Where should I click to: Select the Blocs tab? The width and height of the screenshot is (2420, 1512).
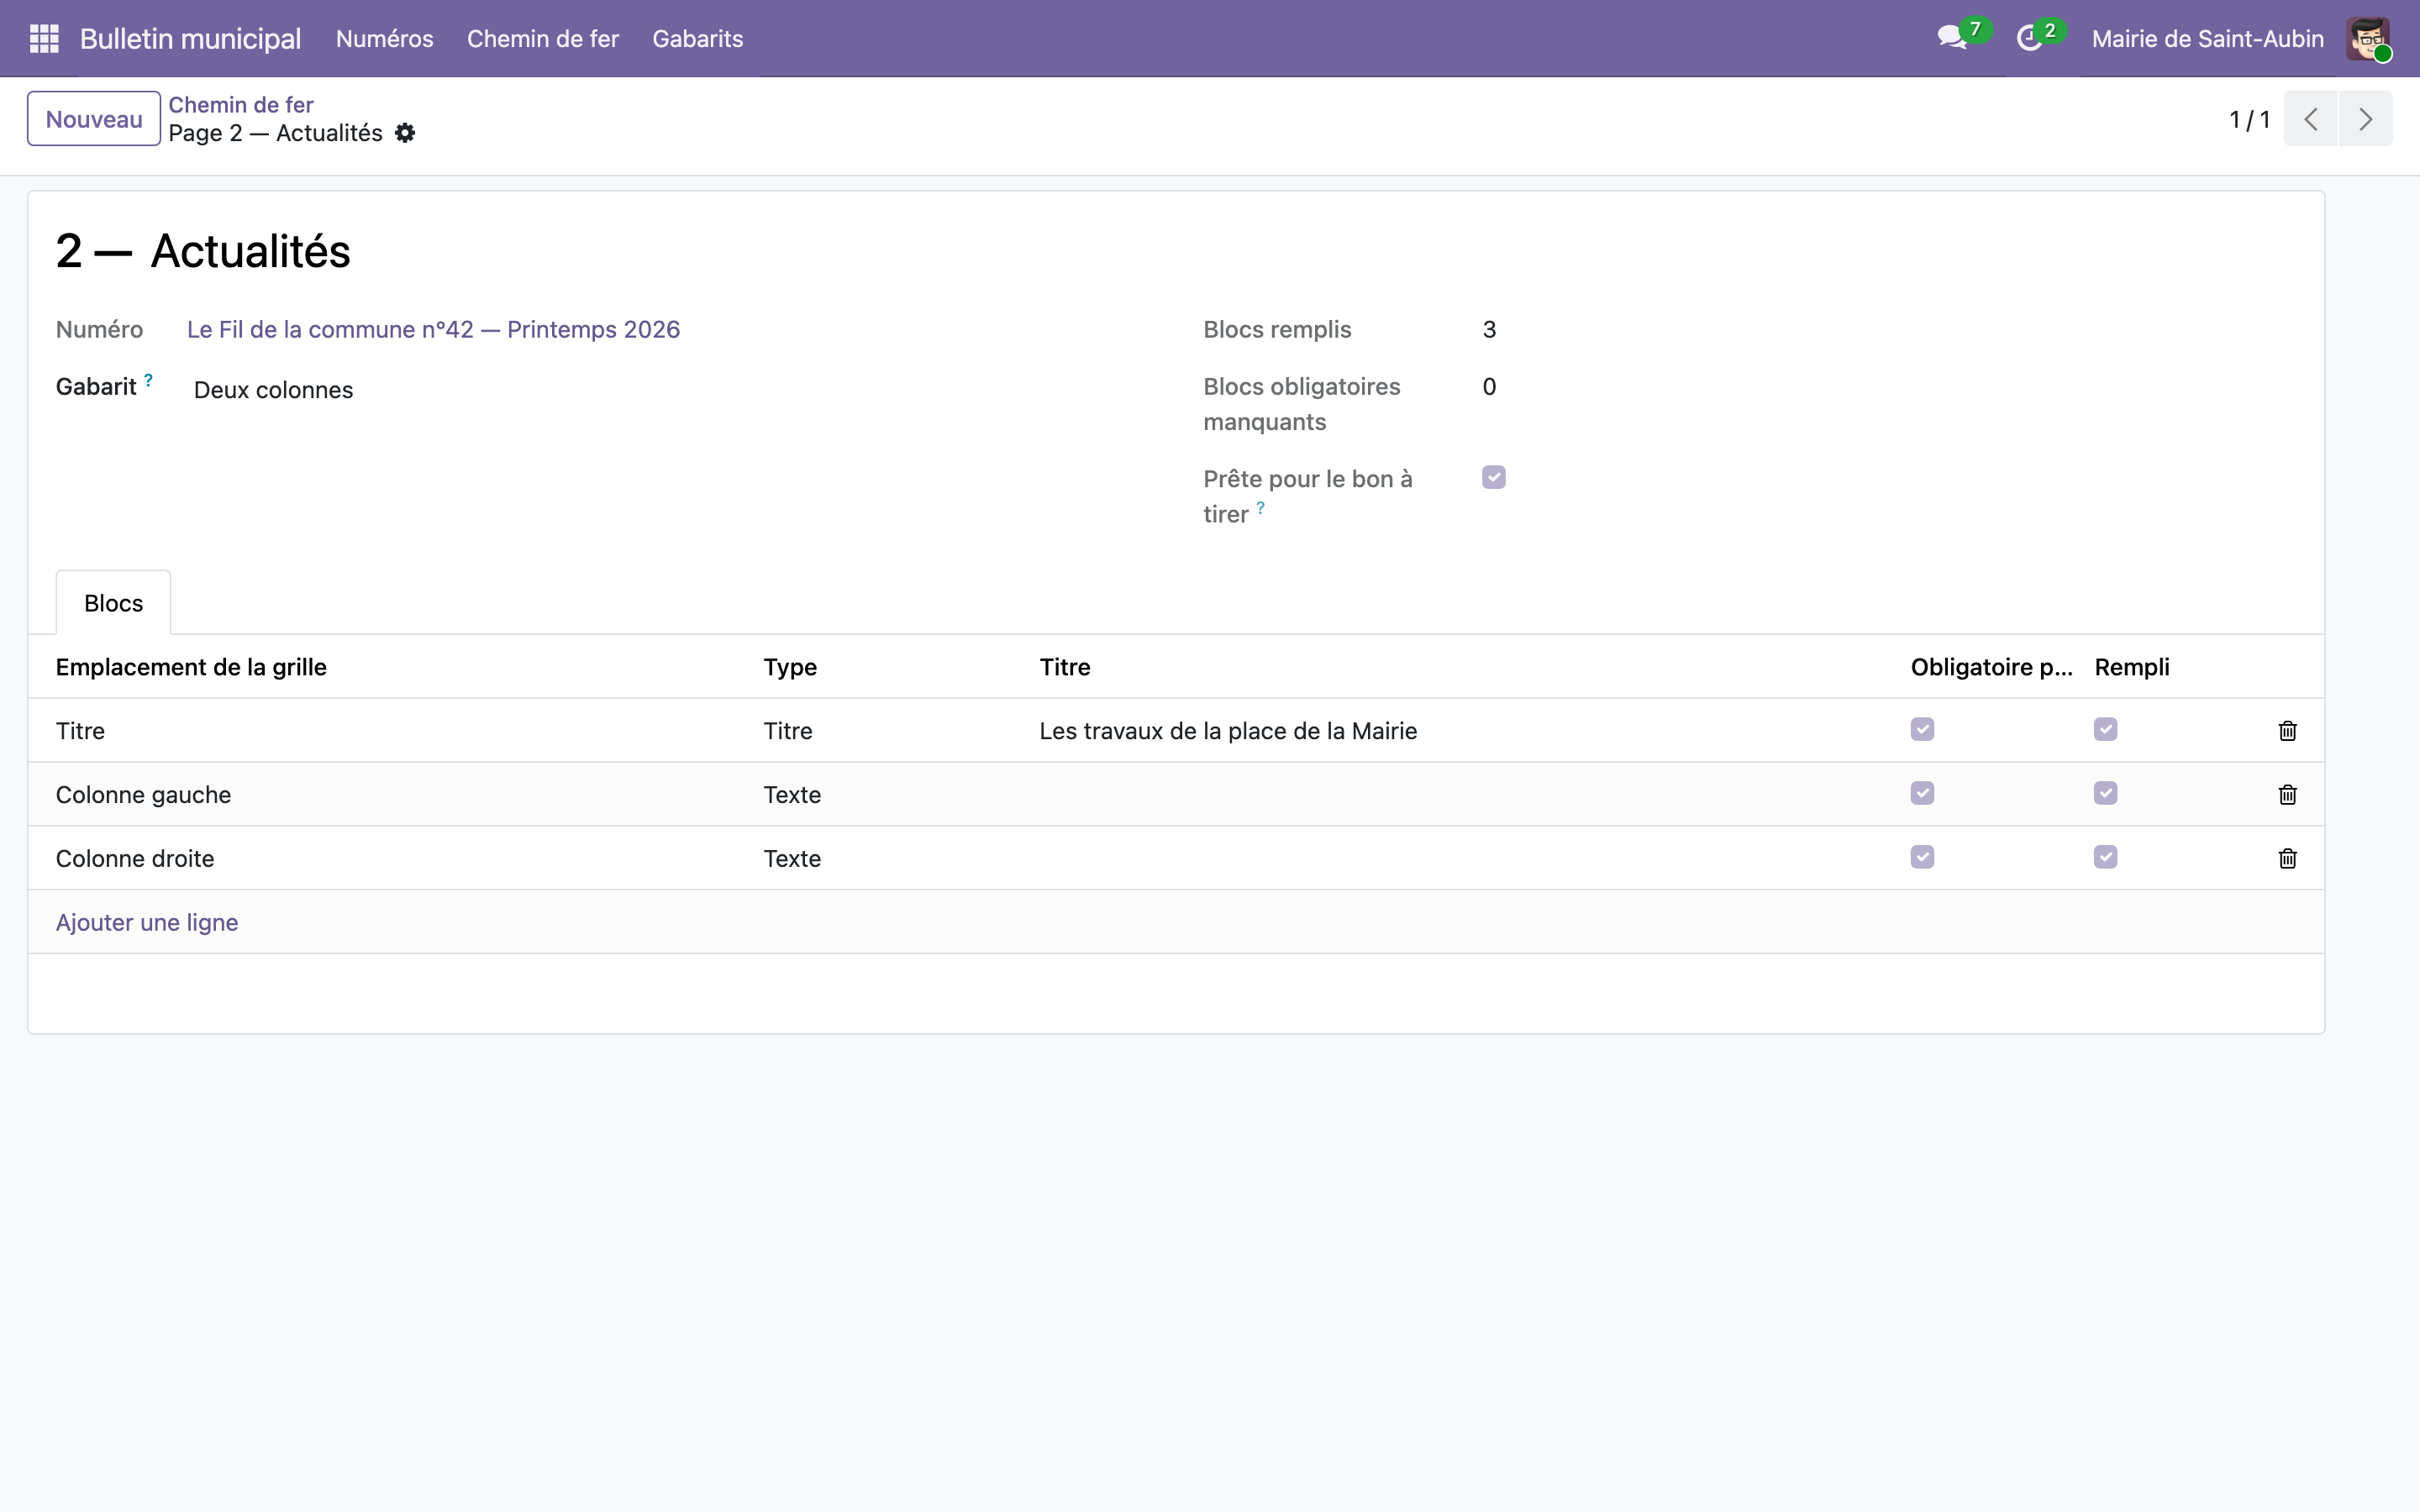pos(113,603)
